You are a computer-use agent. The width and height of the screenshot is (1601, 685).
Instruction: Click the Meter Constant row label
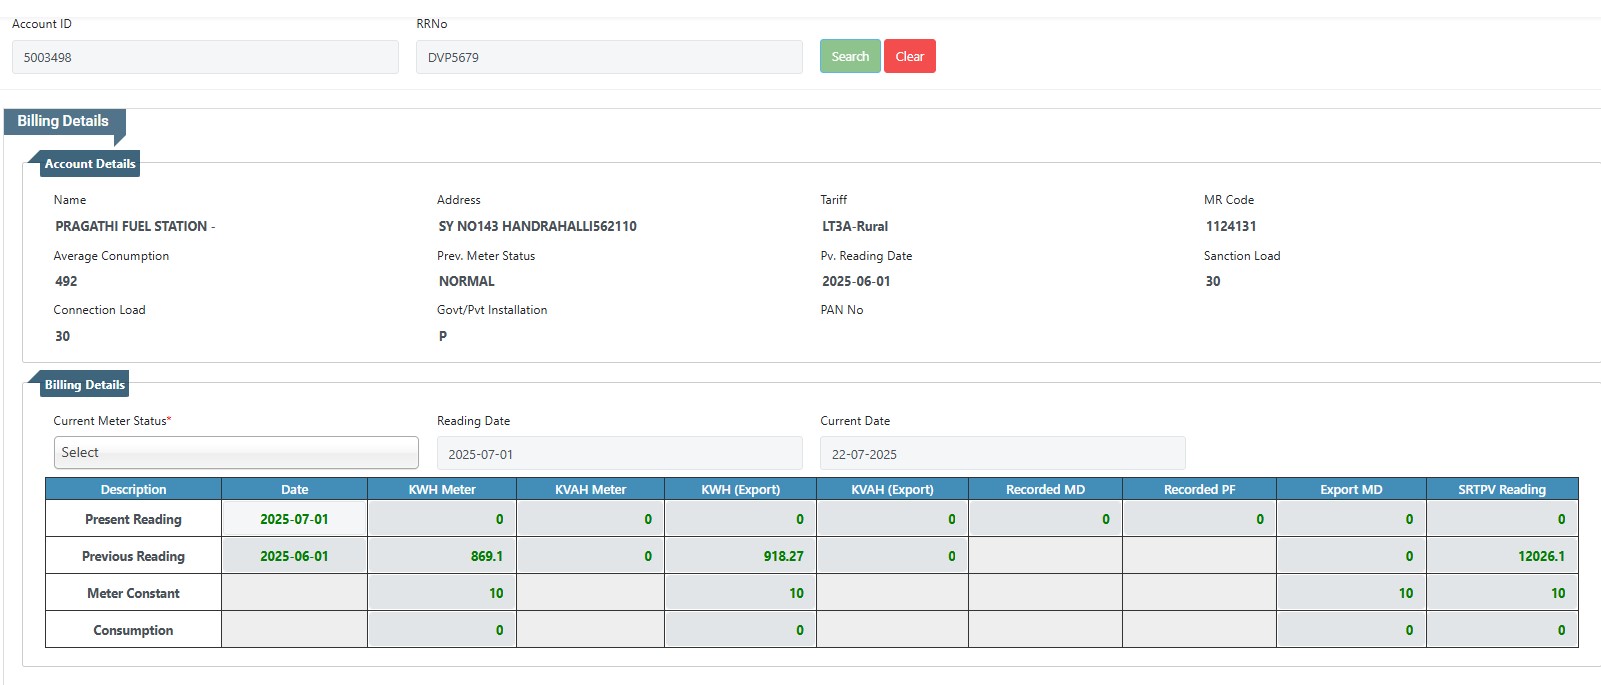(x=133, y=593)
